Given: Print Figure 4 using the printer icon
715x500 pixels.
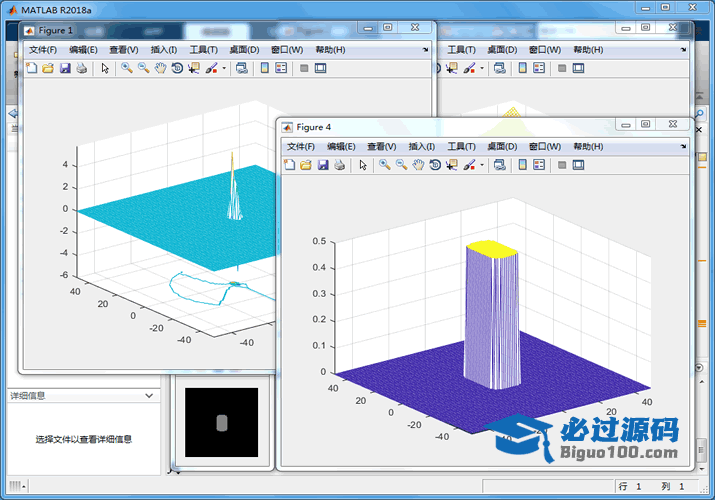Looking at the screenshot, I should (x=340, y=165).
